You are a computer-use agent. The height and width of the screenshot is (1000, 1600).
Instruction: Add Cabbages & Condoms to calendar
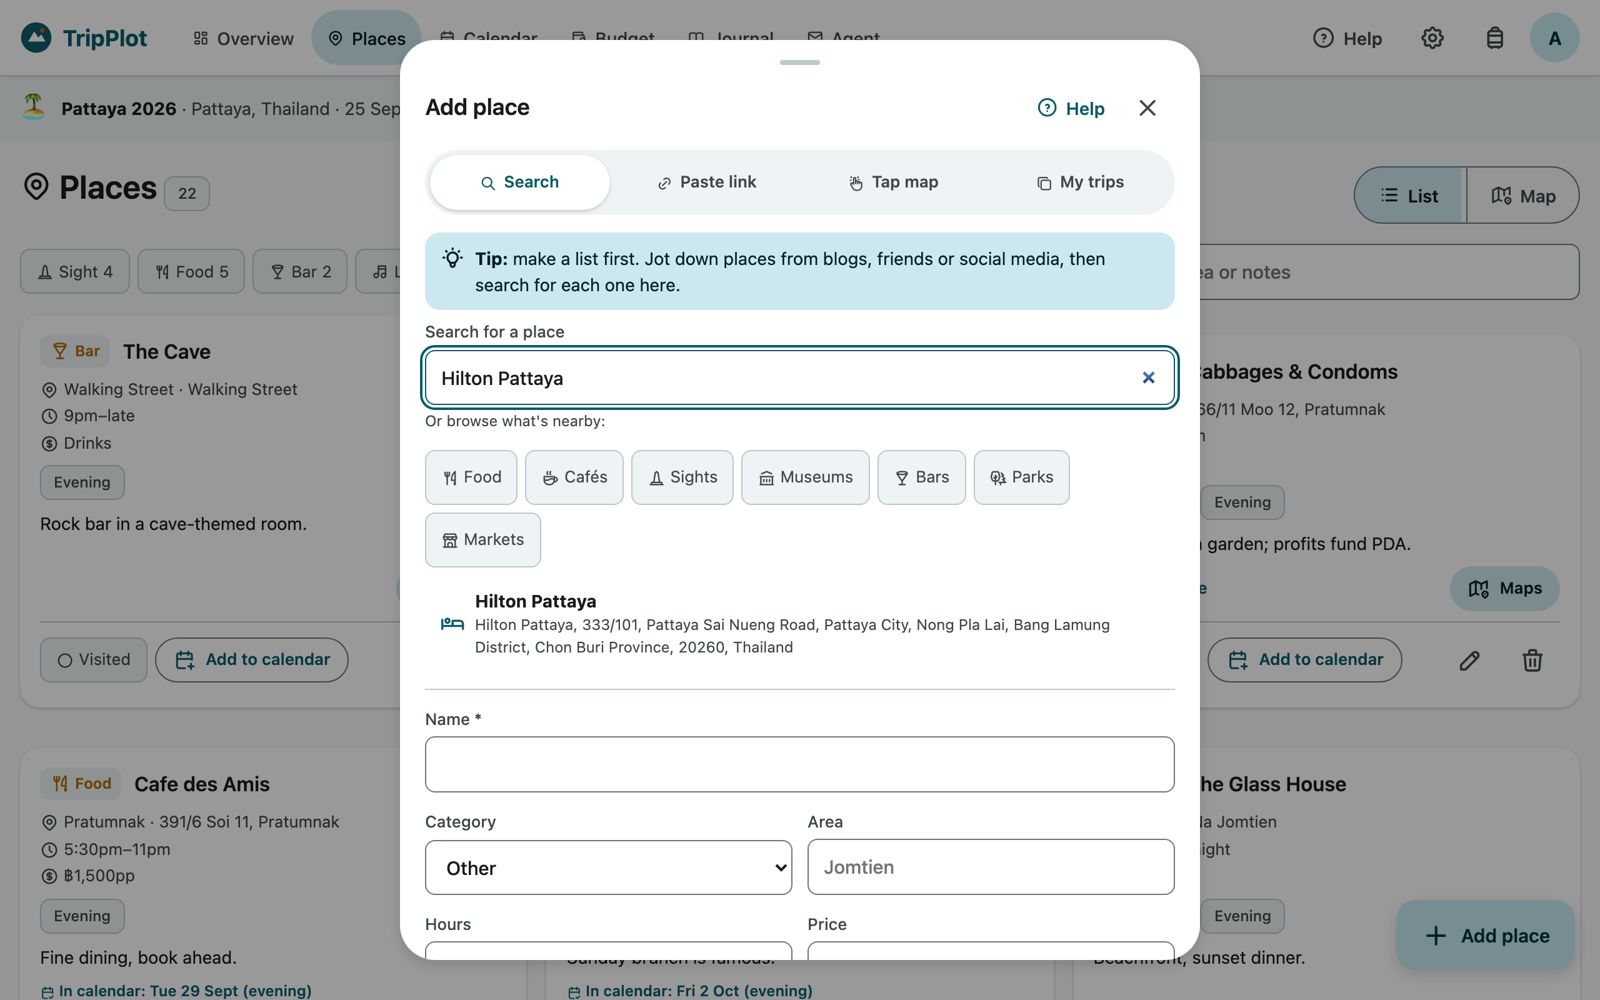(1305, 660)
